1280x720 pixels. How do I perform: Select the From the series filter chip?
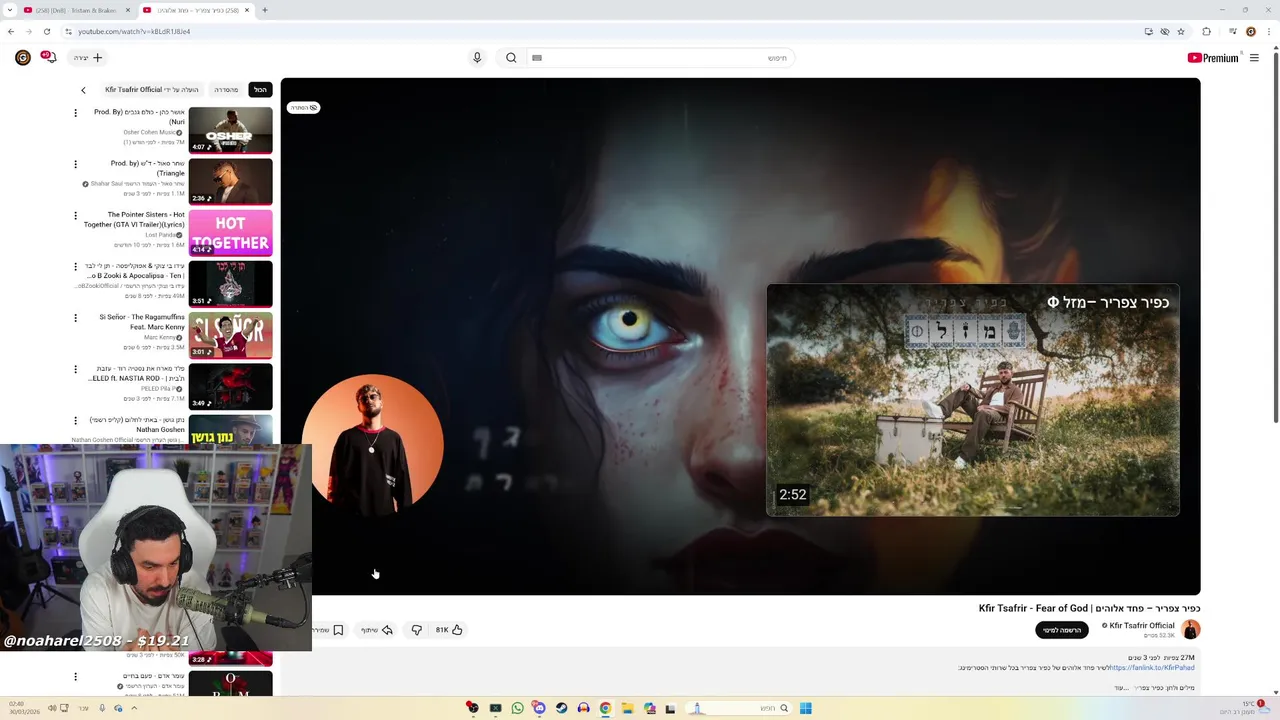[226, 90]
